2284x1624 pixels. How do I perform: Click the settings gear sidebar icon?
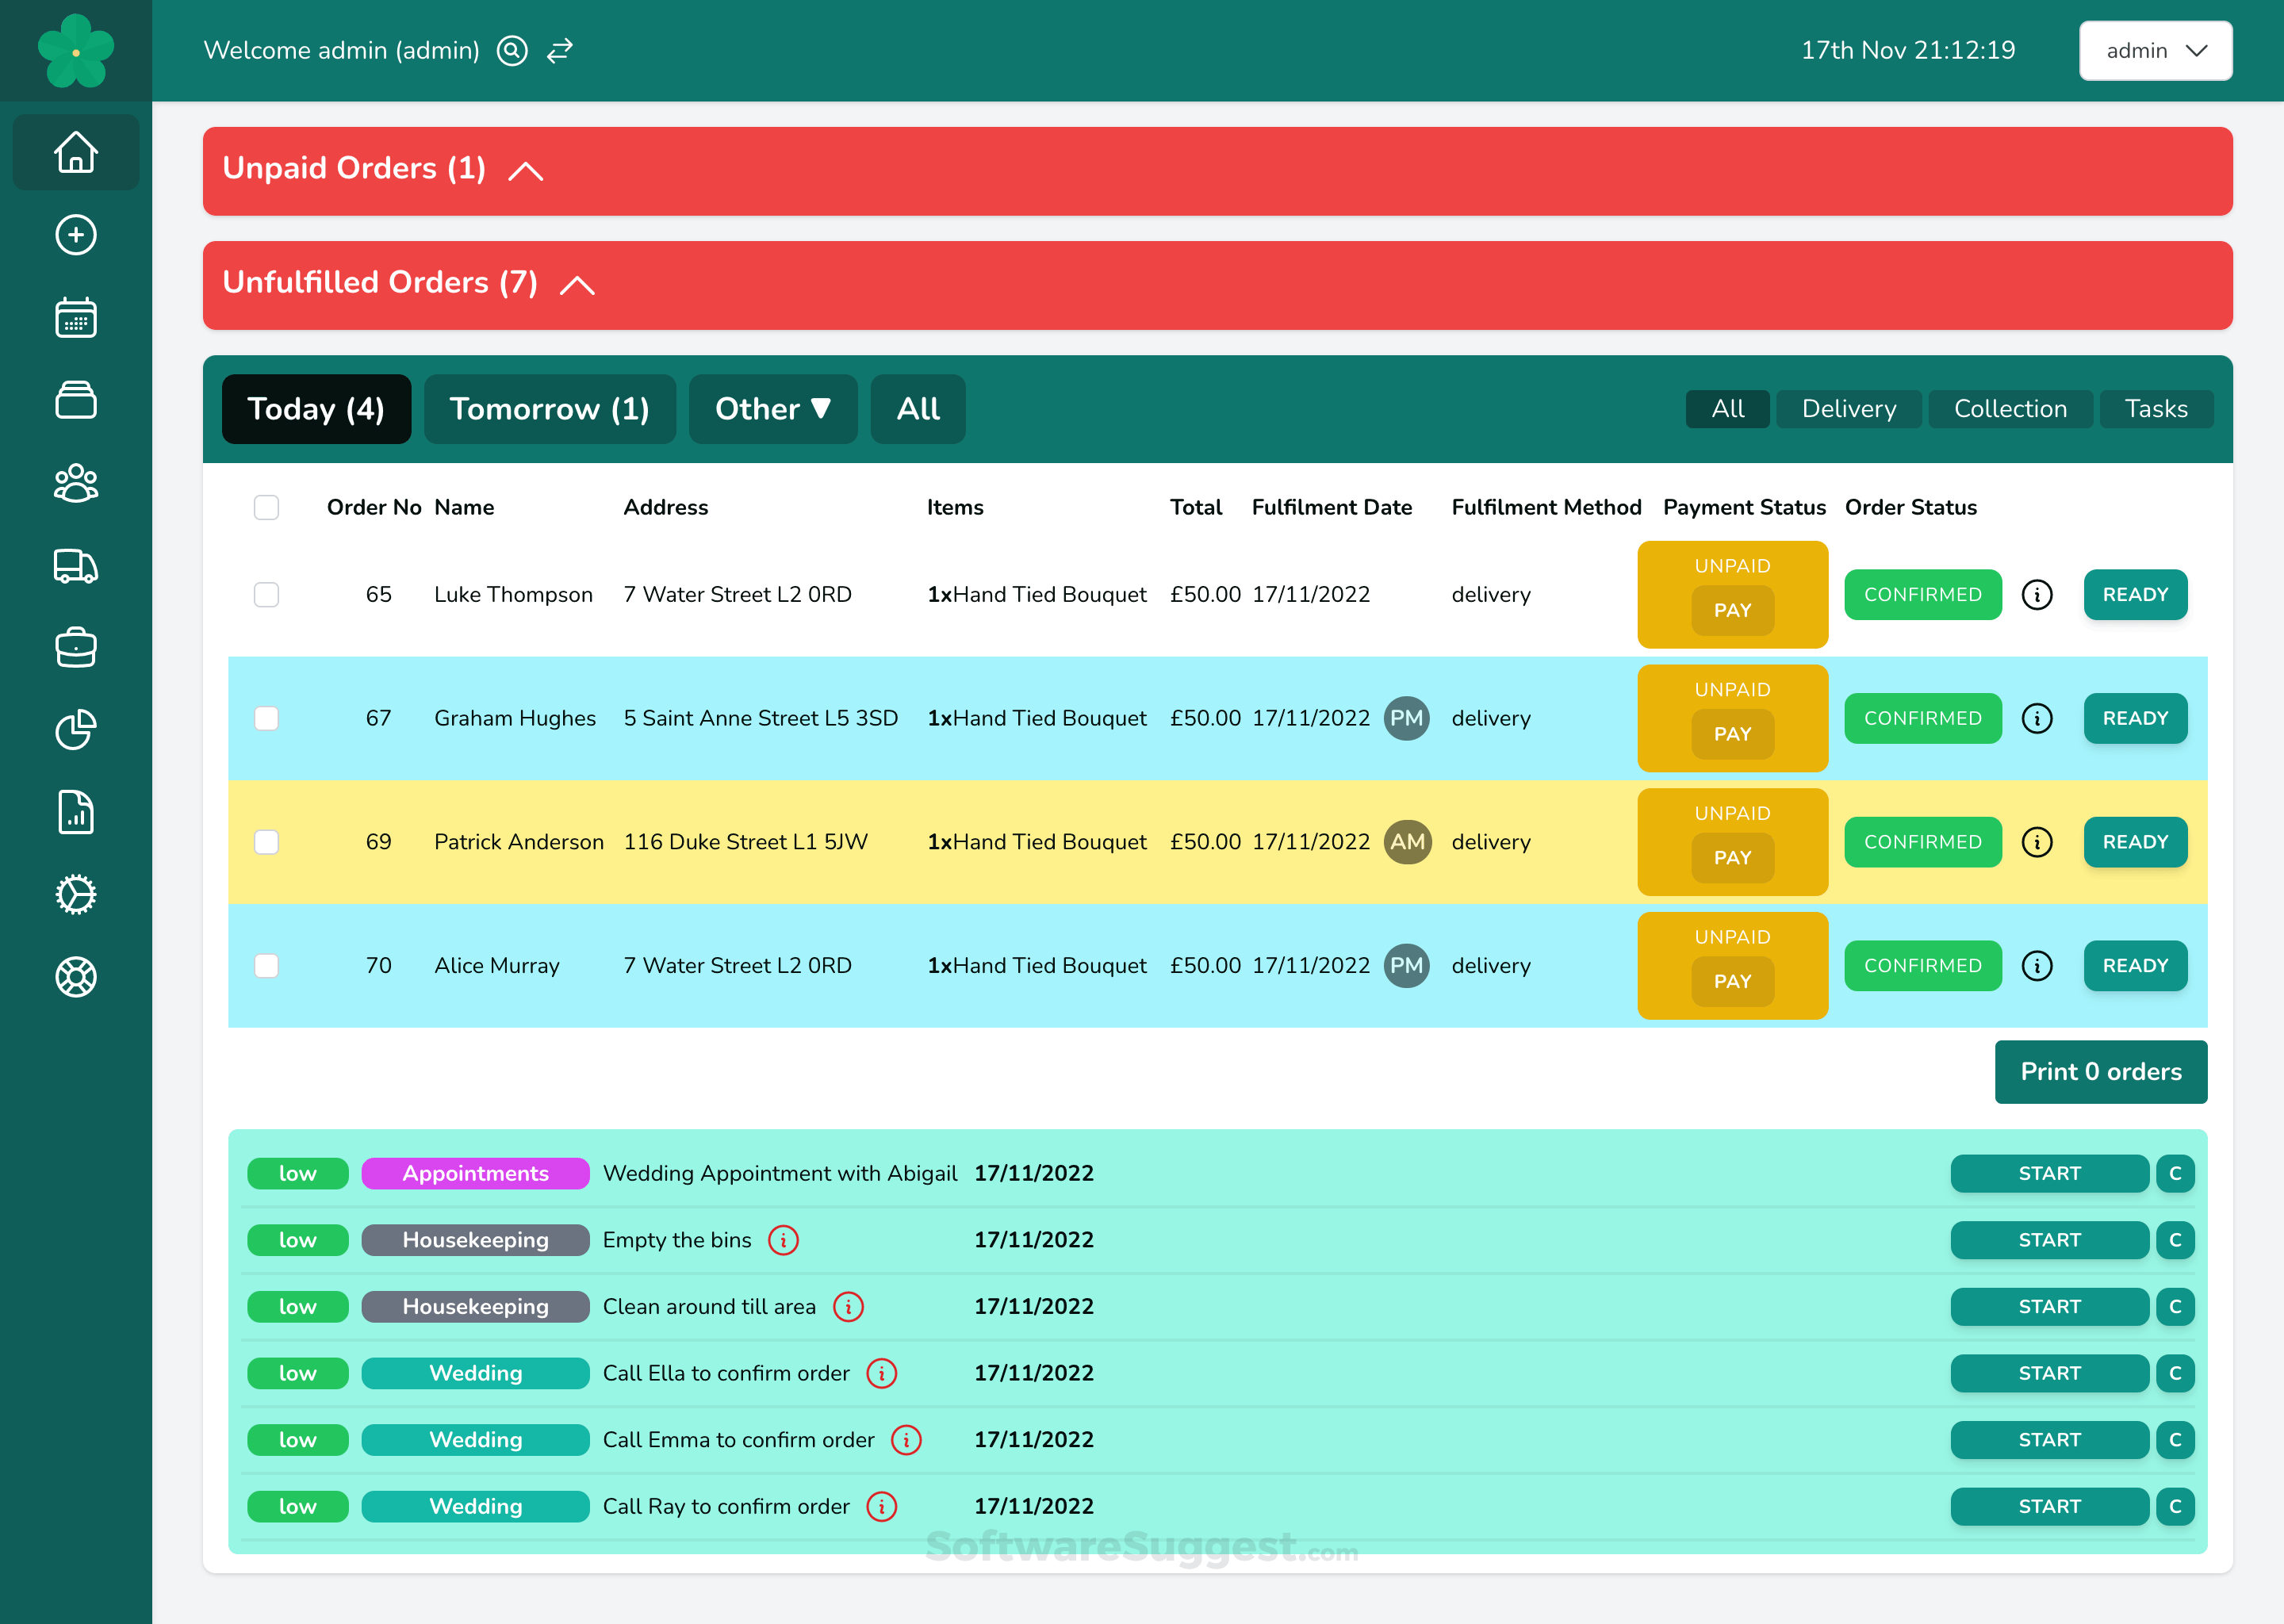coord(76,895)
